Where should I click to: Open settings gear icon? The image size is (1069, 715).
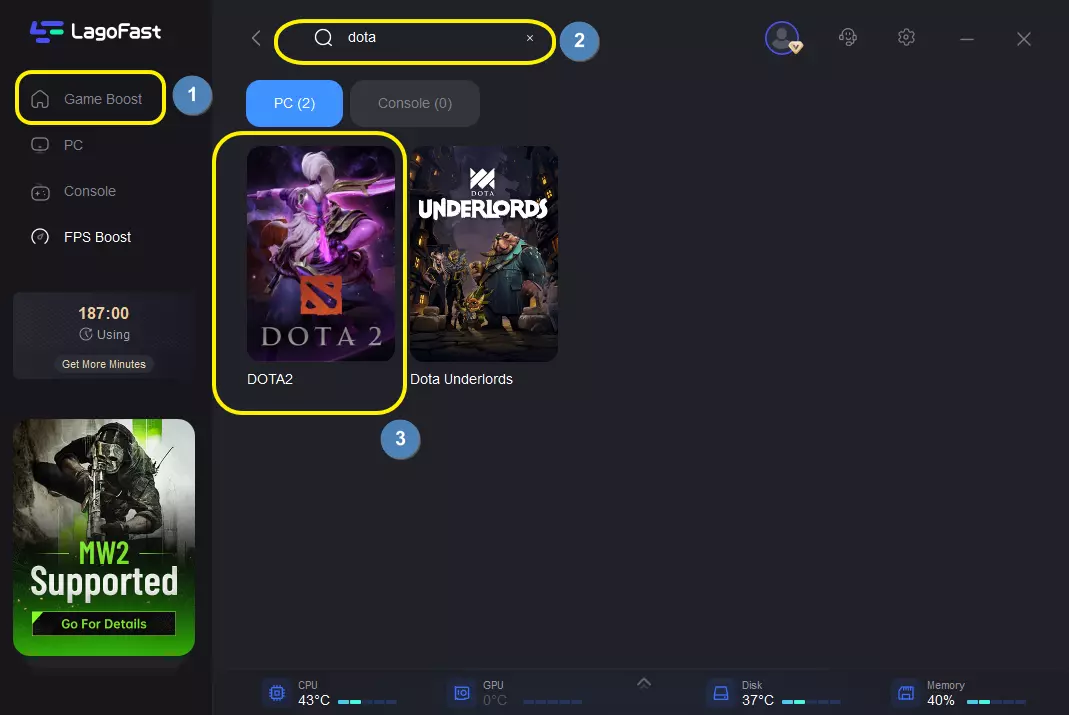(906, 38)
